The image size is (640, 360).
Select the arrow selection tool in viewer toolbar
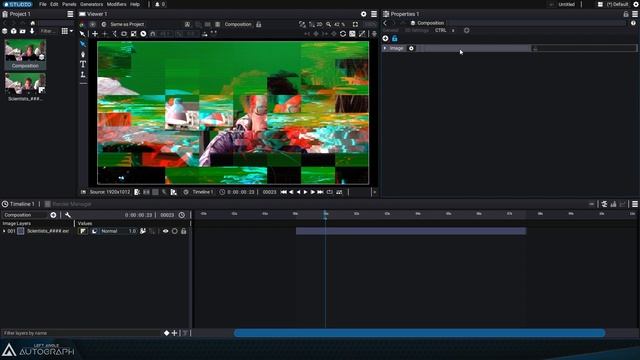(x=82, y=34)
